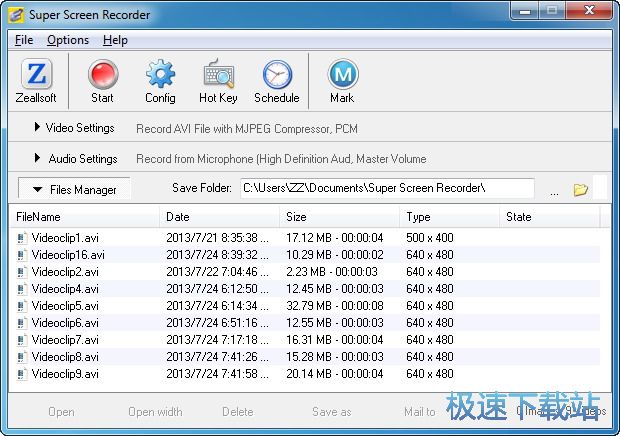Click the Videoclip1.avi file icon
The height and width of the screenshot is (436, 620).
(22, 238)
